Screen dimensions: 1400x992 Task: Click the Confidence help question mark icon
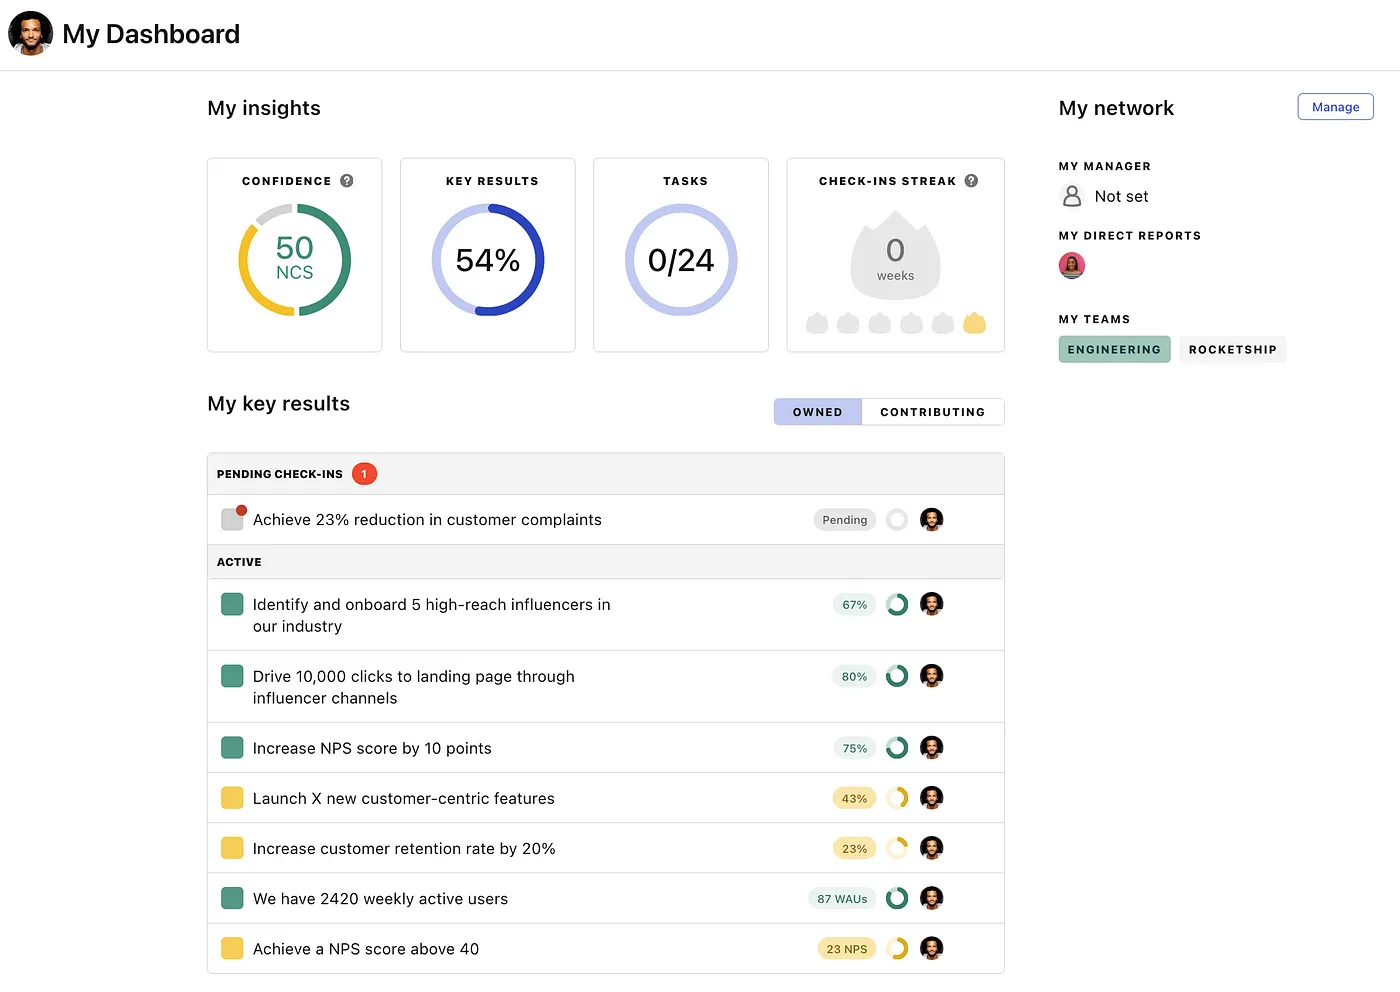point(347,181)
